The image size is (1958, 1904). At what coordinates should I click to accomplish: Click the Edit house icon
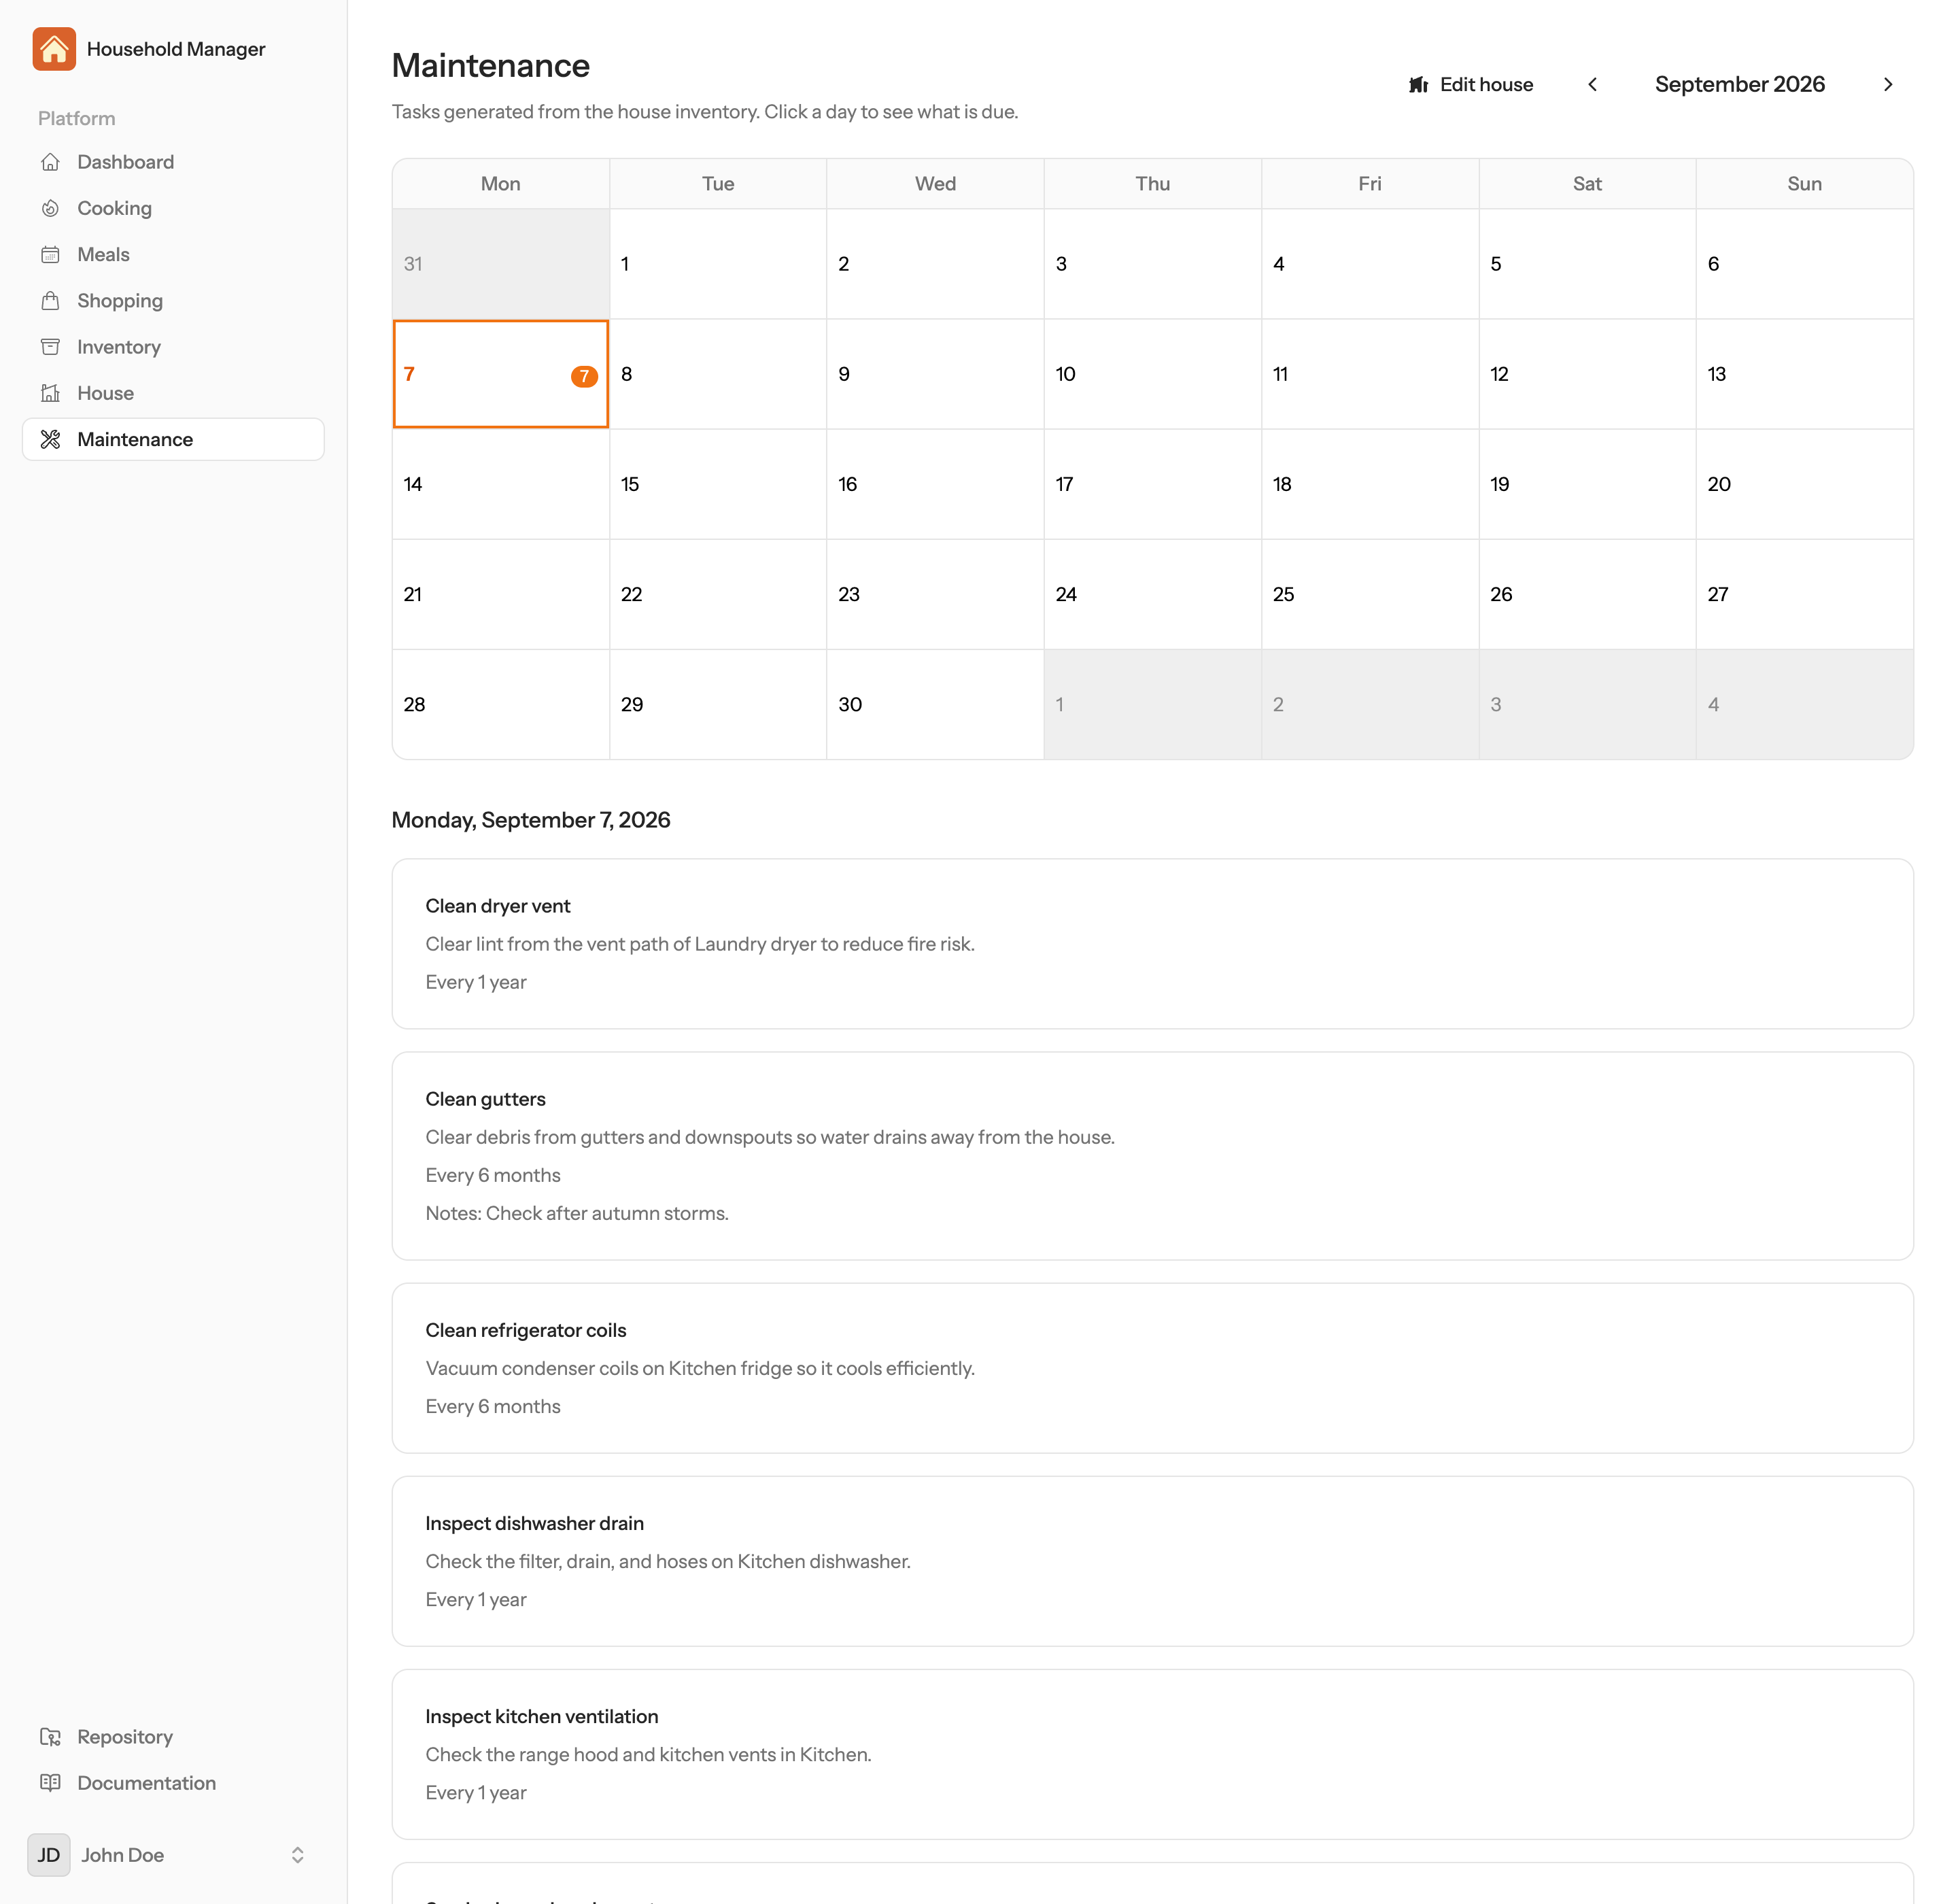click(x=1418, y=85)
